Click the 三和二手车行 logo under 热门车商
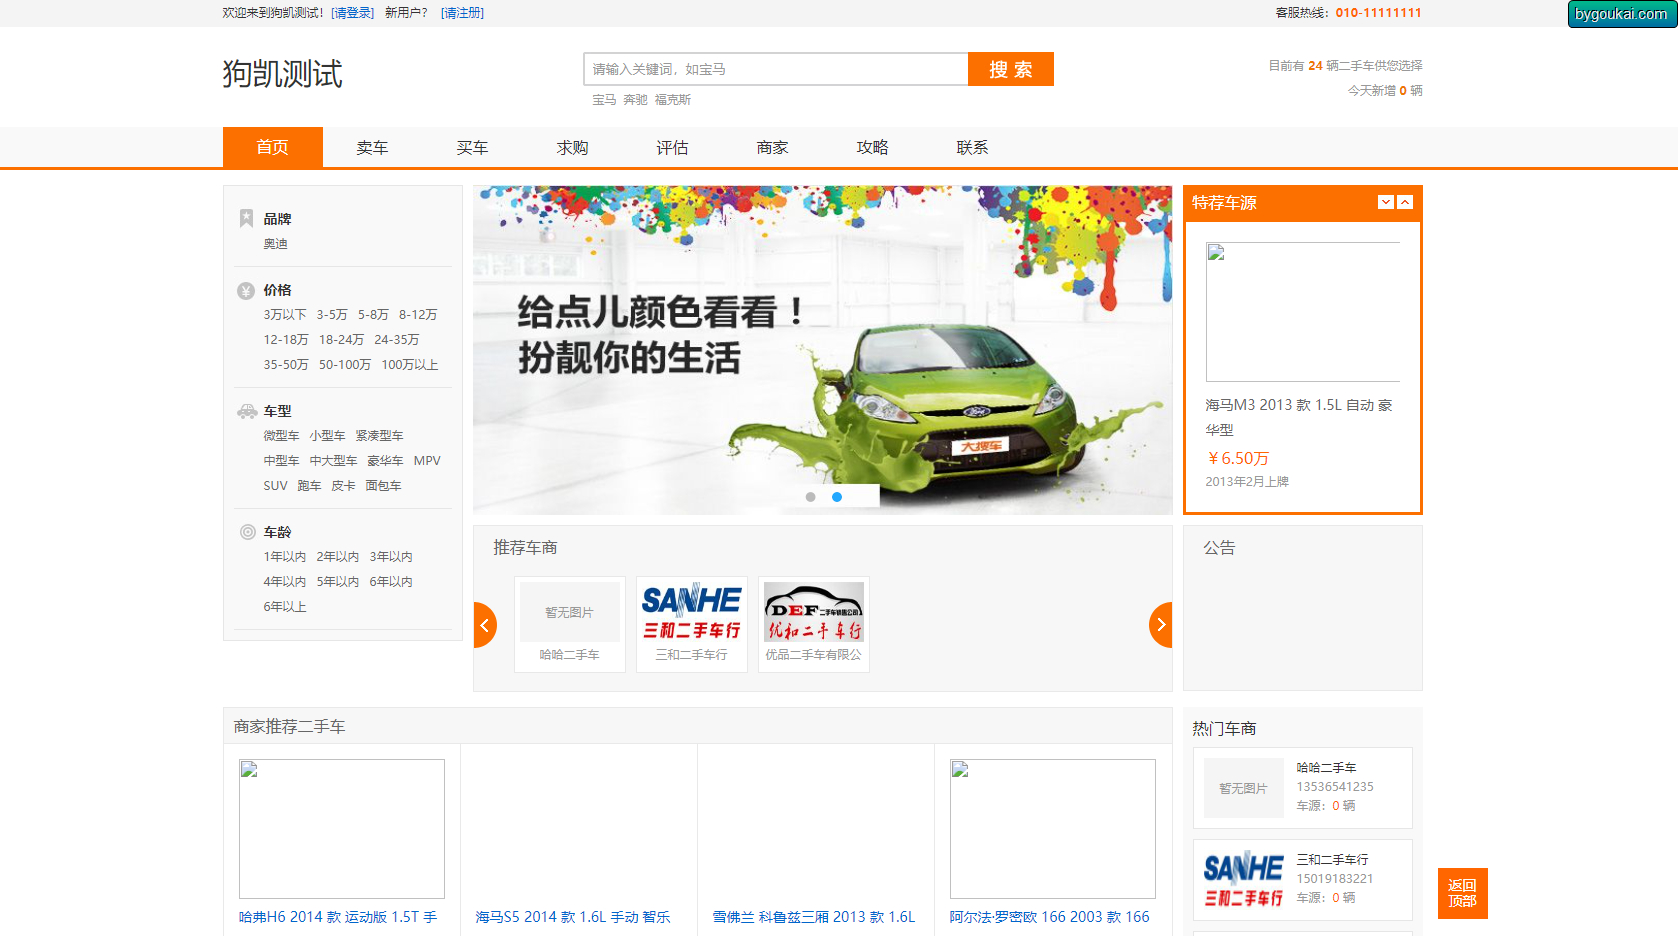Image resolution: width=1678 pixels, height=936 pixels. tap(1243, 879)
